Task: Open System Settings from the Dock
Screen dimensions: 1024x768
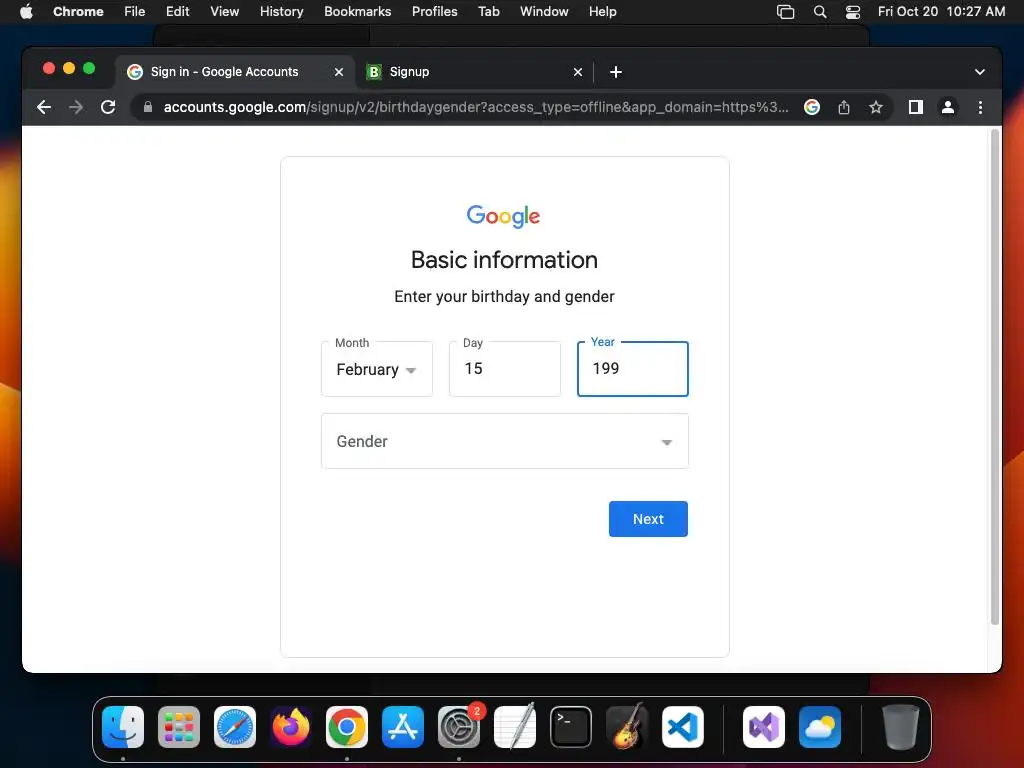Action: point(459,727)
